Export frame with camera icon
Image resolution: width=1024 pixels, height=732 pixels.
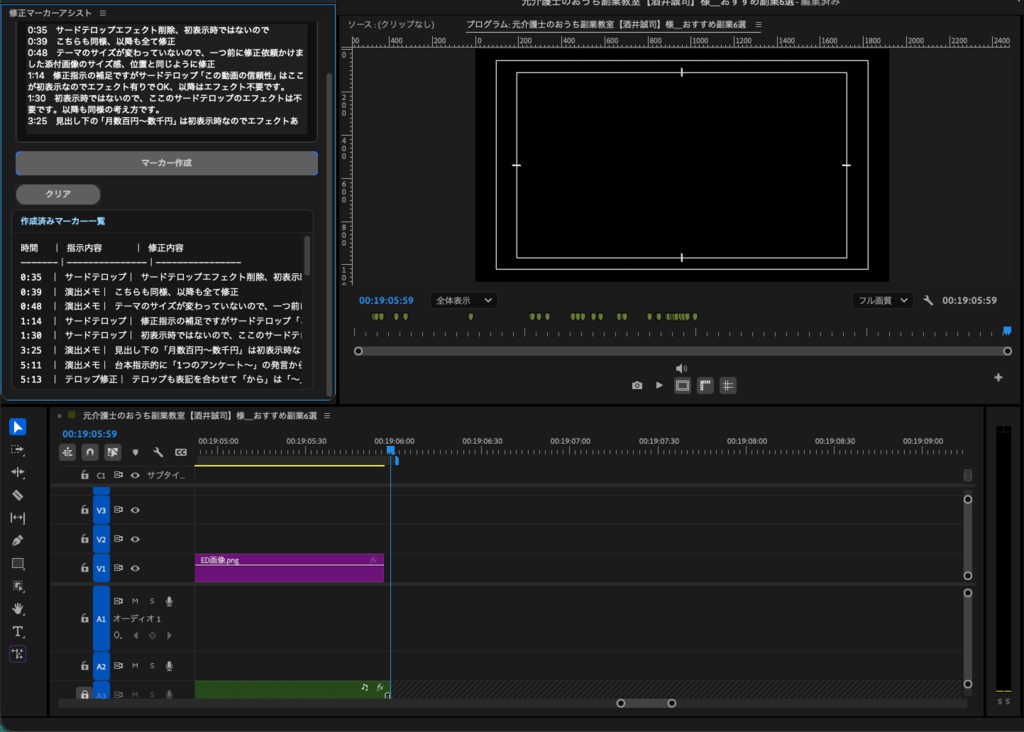[x=637, y=385]
